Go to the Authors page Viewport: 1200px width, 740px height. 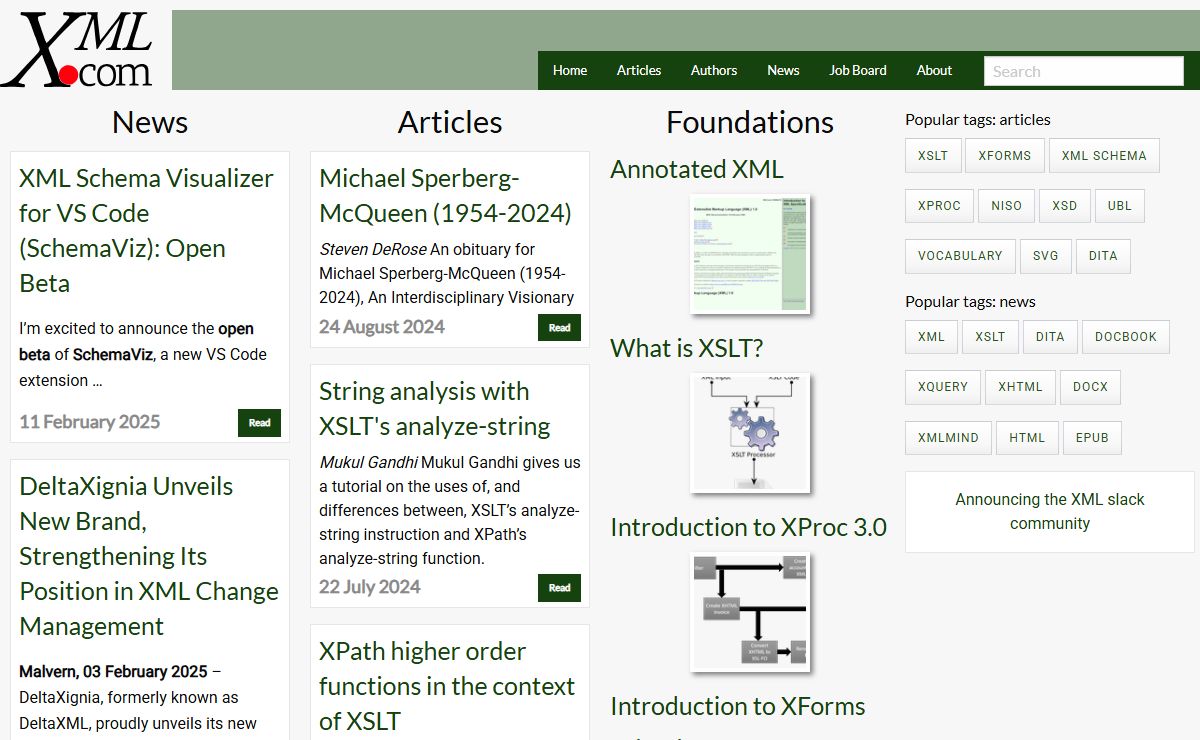click(x=714, y=70)
